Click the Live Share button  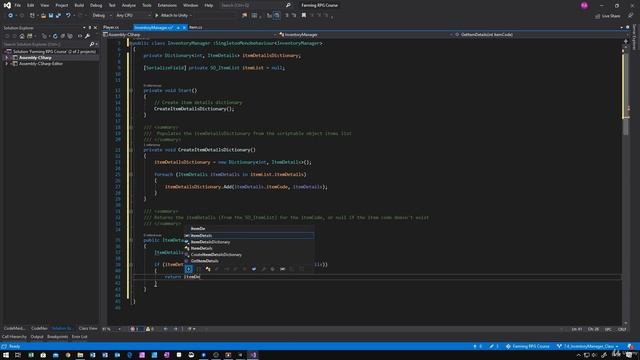click(x=608, y=16)
